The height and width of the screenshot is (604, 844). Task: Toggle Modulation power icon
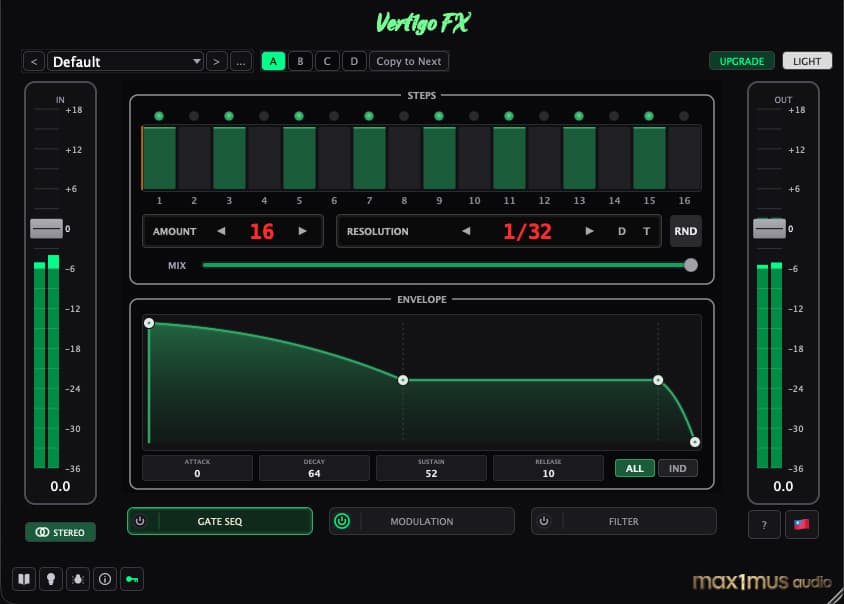[342, 521]
